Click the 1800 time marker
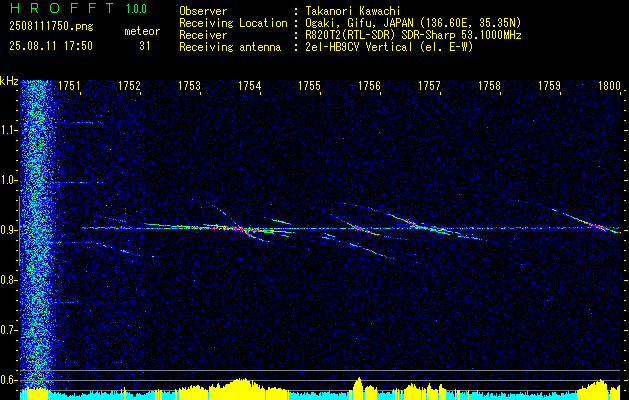The height and width of the screenshot is (400, 629). pyautogui.click(x=609, y=86)
